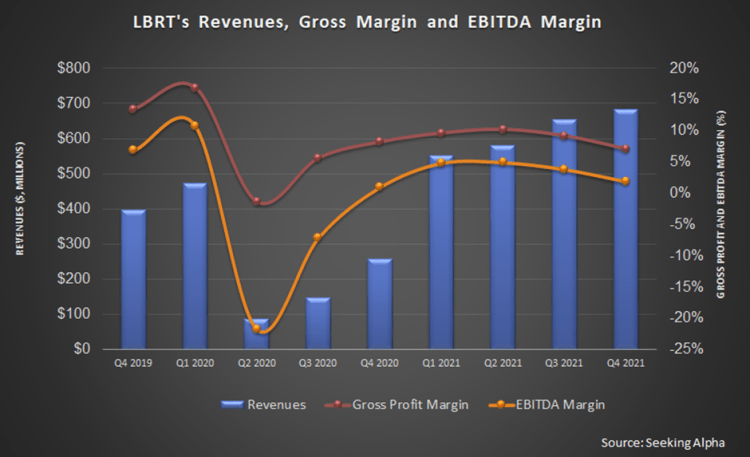
Task: Select the Q3 2020 revenue bar
Action: tap(318, 324)
